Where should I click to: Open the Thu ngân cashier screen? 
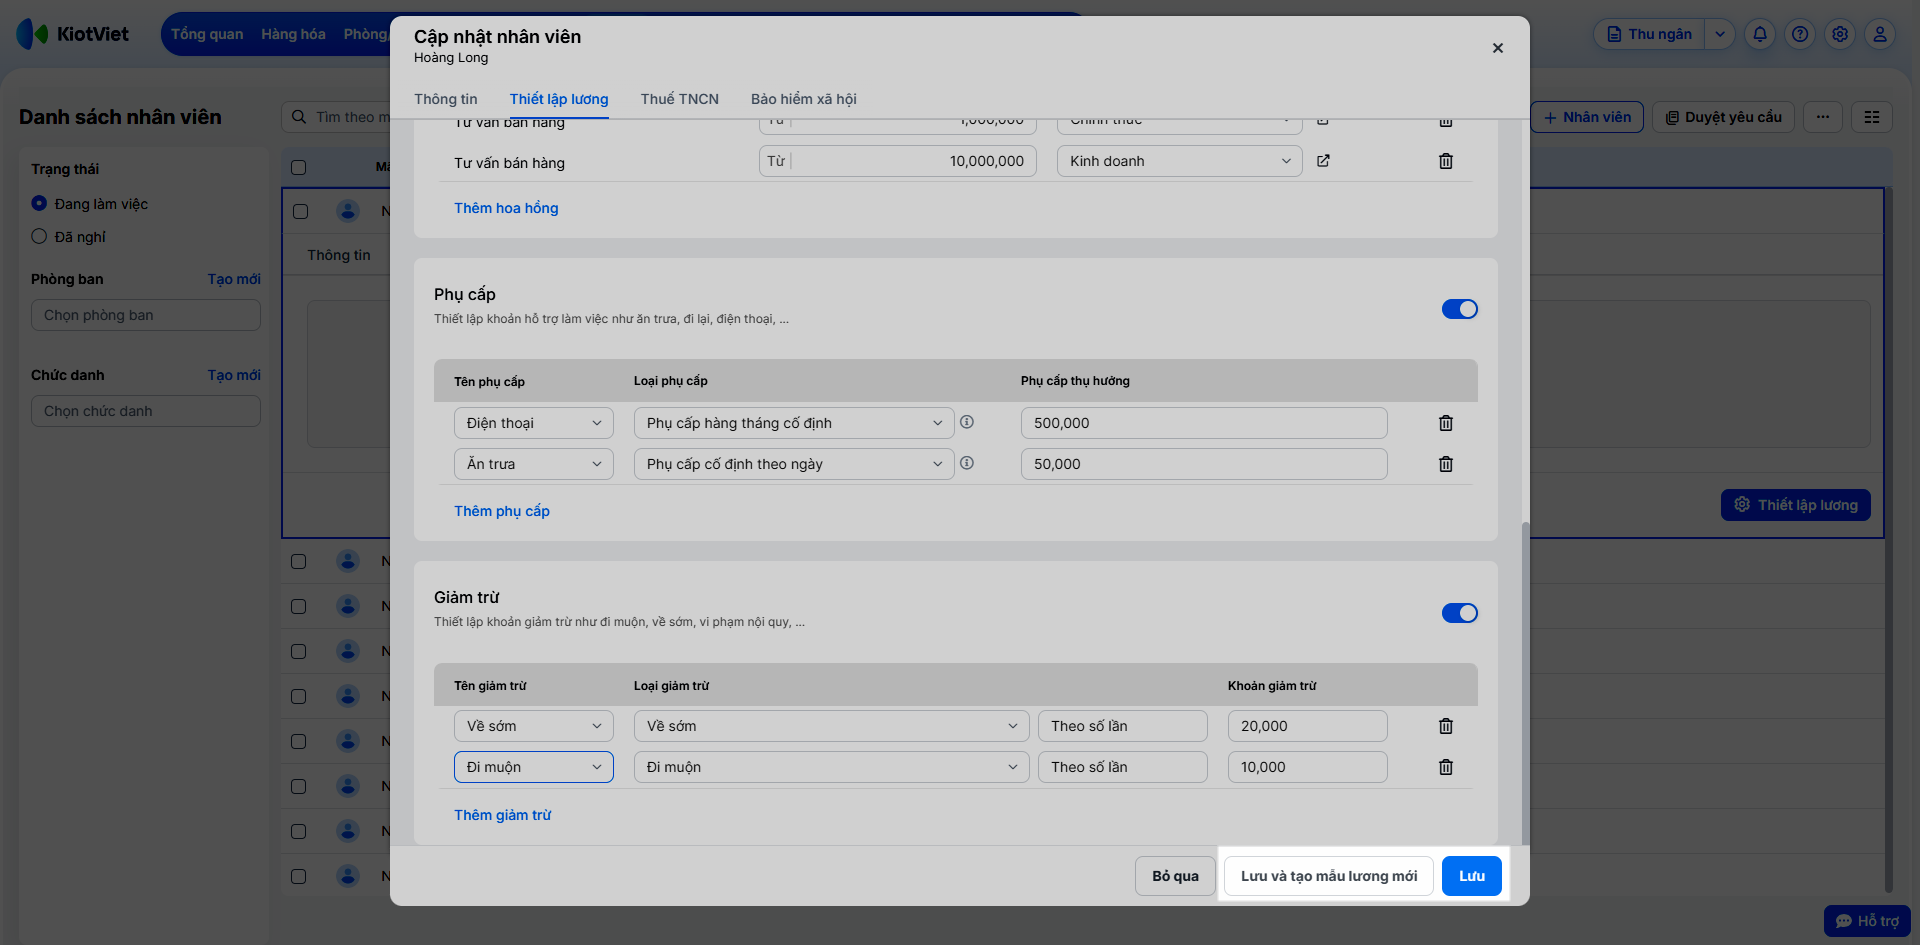pyautogui.click(x=1649, y=34)
